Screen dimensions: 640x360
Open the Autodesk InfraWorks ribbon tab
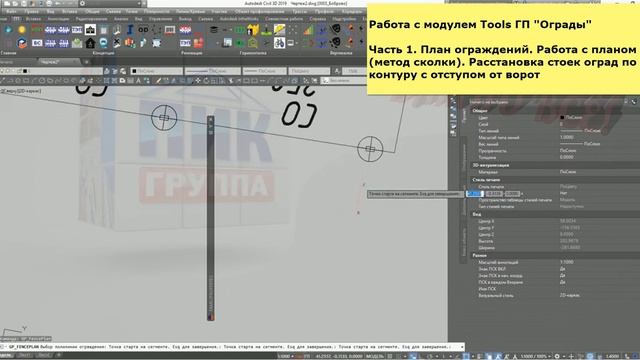(239, 19)
